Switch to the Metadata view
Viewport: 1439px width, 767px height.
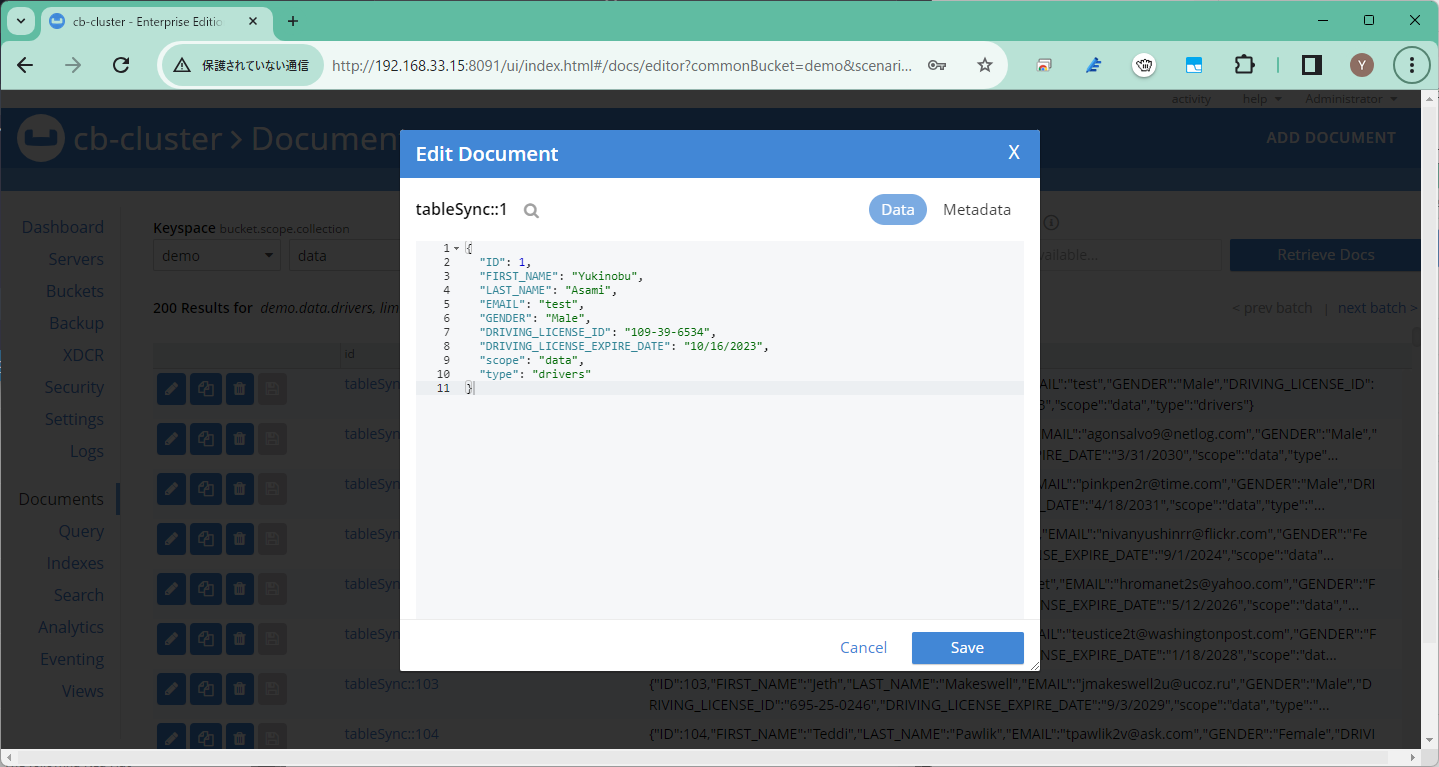pos(976,210)
